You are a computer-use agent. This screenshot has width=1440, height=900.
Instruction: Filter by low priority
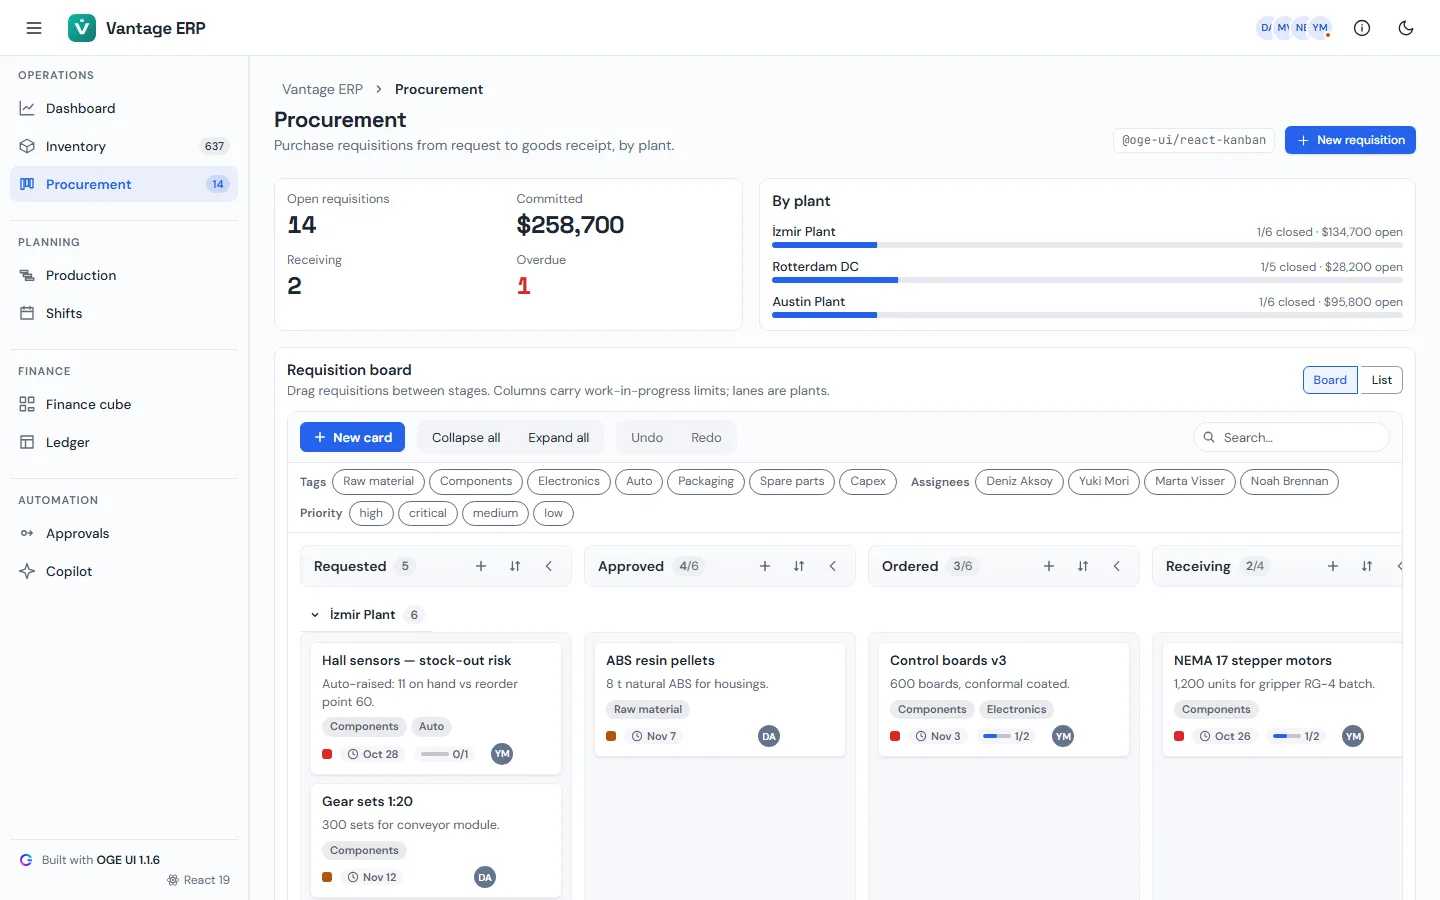point(553,513)
